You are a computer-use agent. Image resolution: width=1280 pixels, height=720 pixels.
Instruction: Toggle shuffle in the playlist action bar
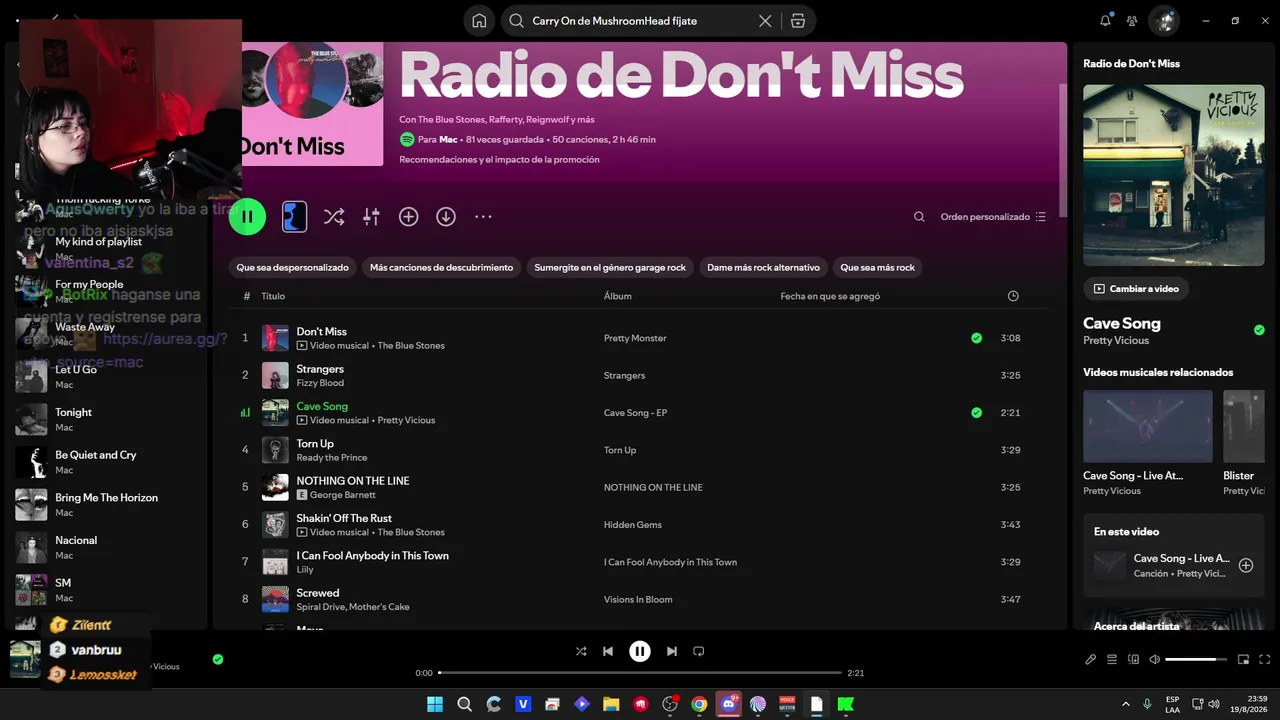pyautogui.click(x=334, y=216)
